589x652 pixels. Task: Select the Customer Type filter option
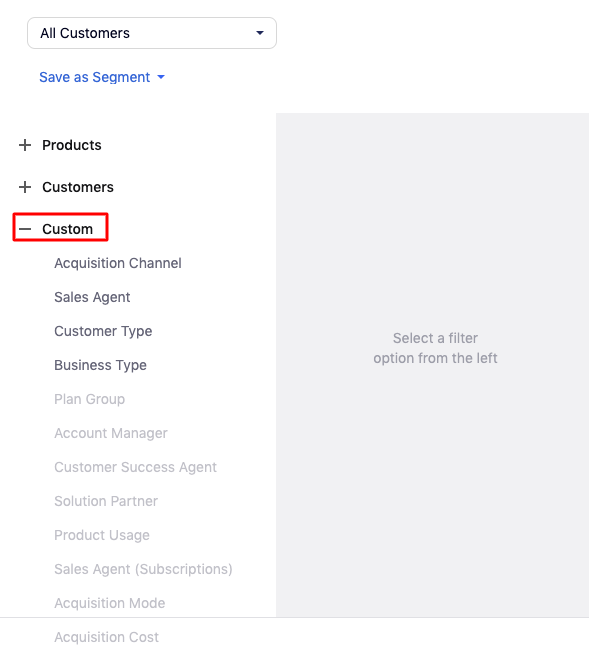point(103,331)
